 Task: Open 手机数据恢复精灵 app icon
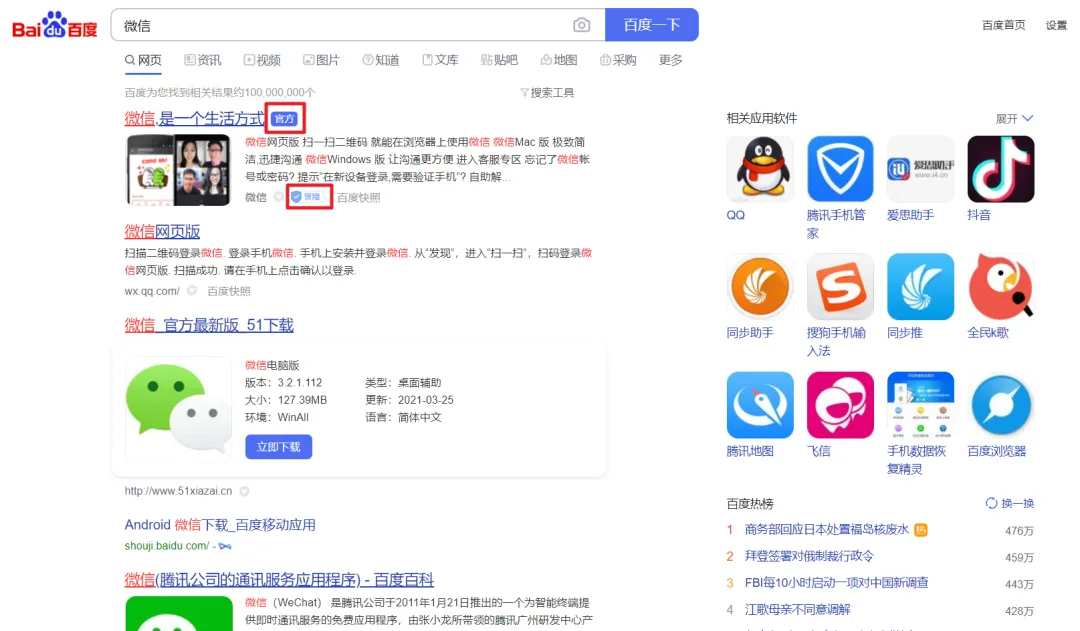pos(920,405)
